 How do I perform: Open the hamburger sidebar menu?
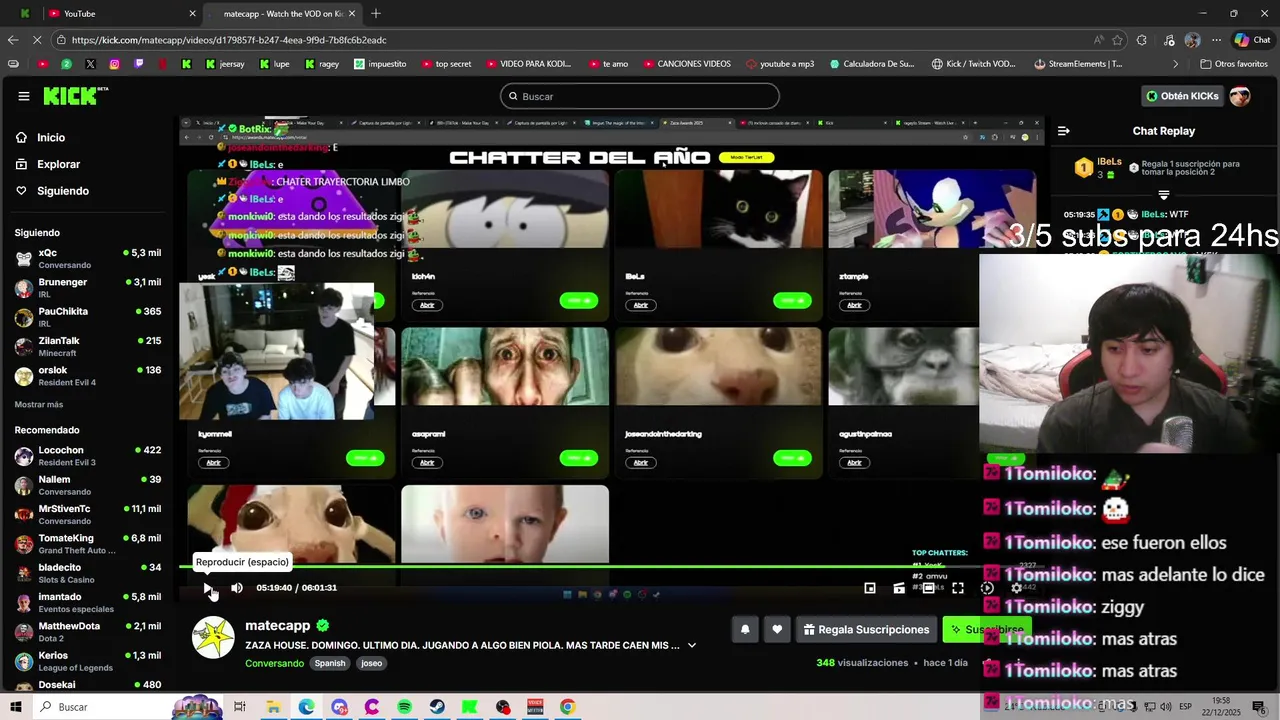click(23, 96)
